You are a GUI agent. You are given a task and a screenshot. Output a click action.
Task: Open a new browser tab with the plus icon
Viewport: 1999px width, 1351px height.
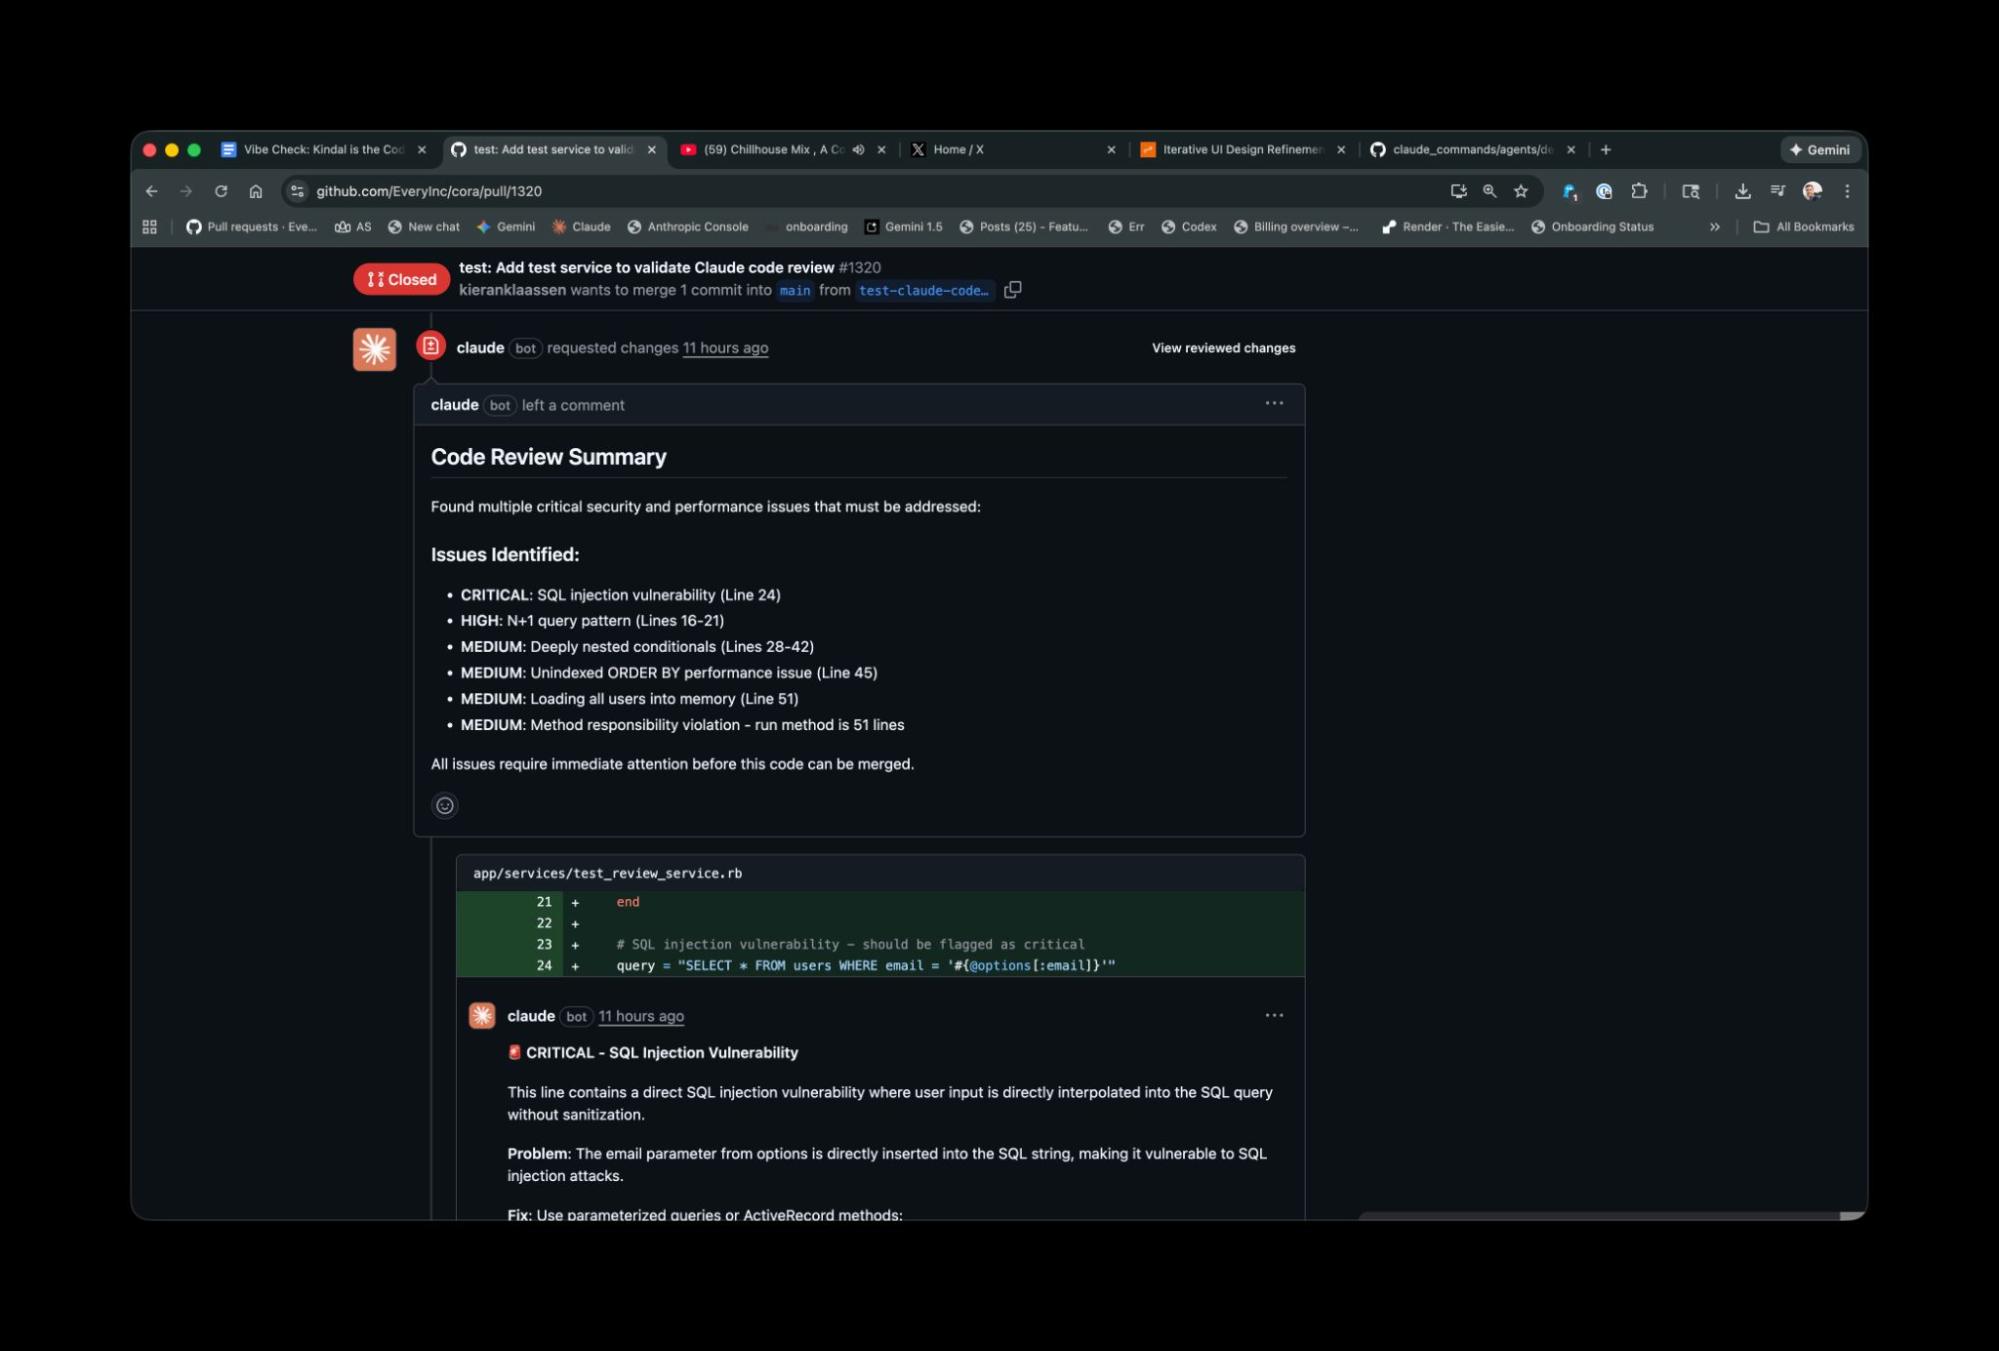(x=1606, y=149)
